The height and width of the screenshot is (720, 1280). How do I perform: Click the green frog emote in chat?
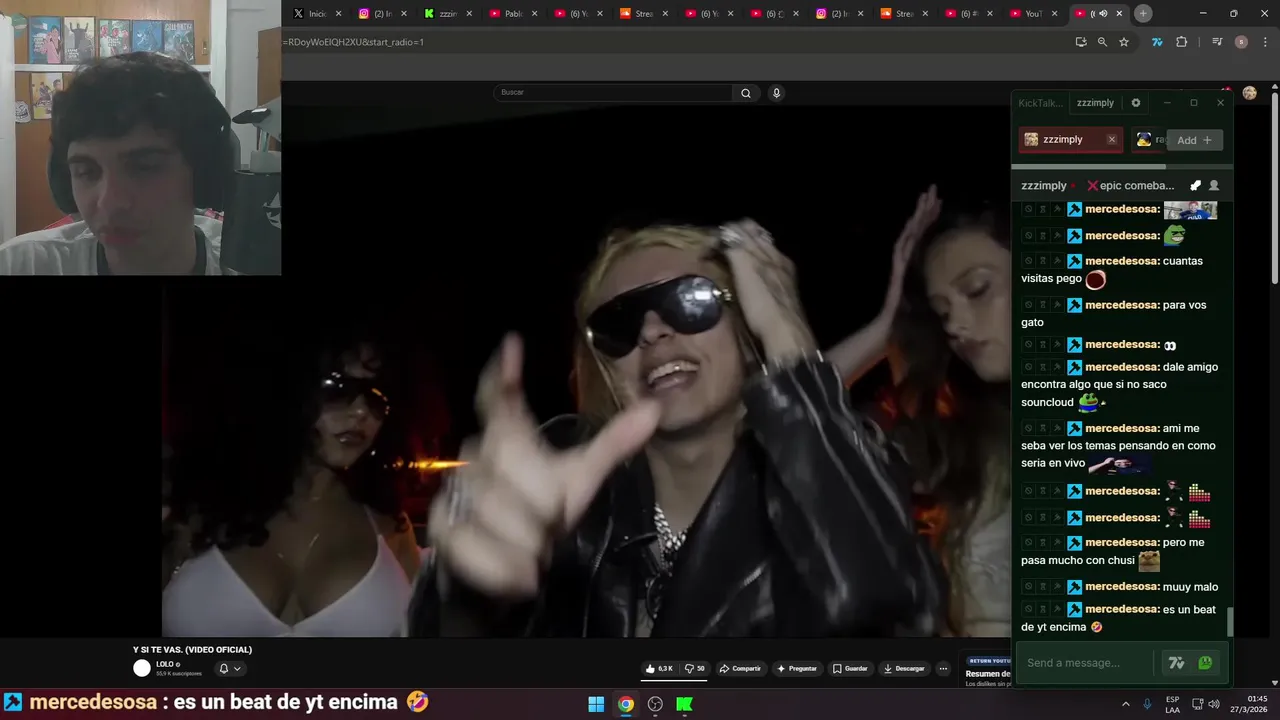[1174, 236]
